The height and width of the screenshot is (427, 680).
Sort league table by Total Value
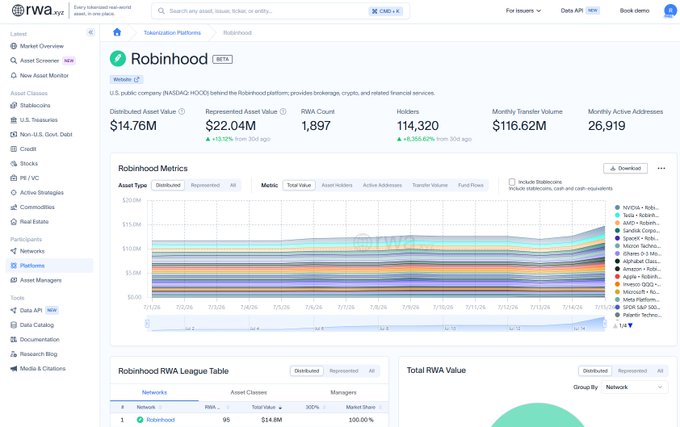[267, 407]
